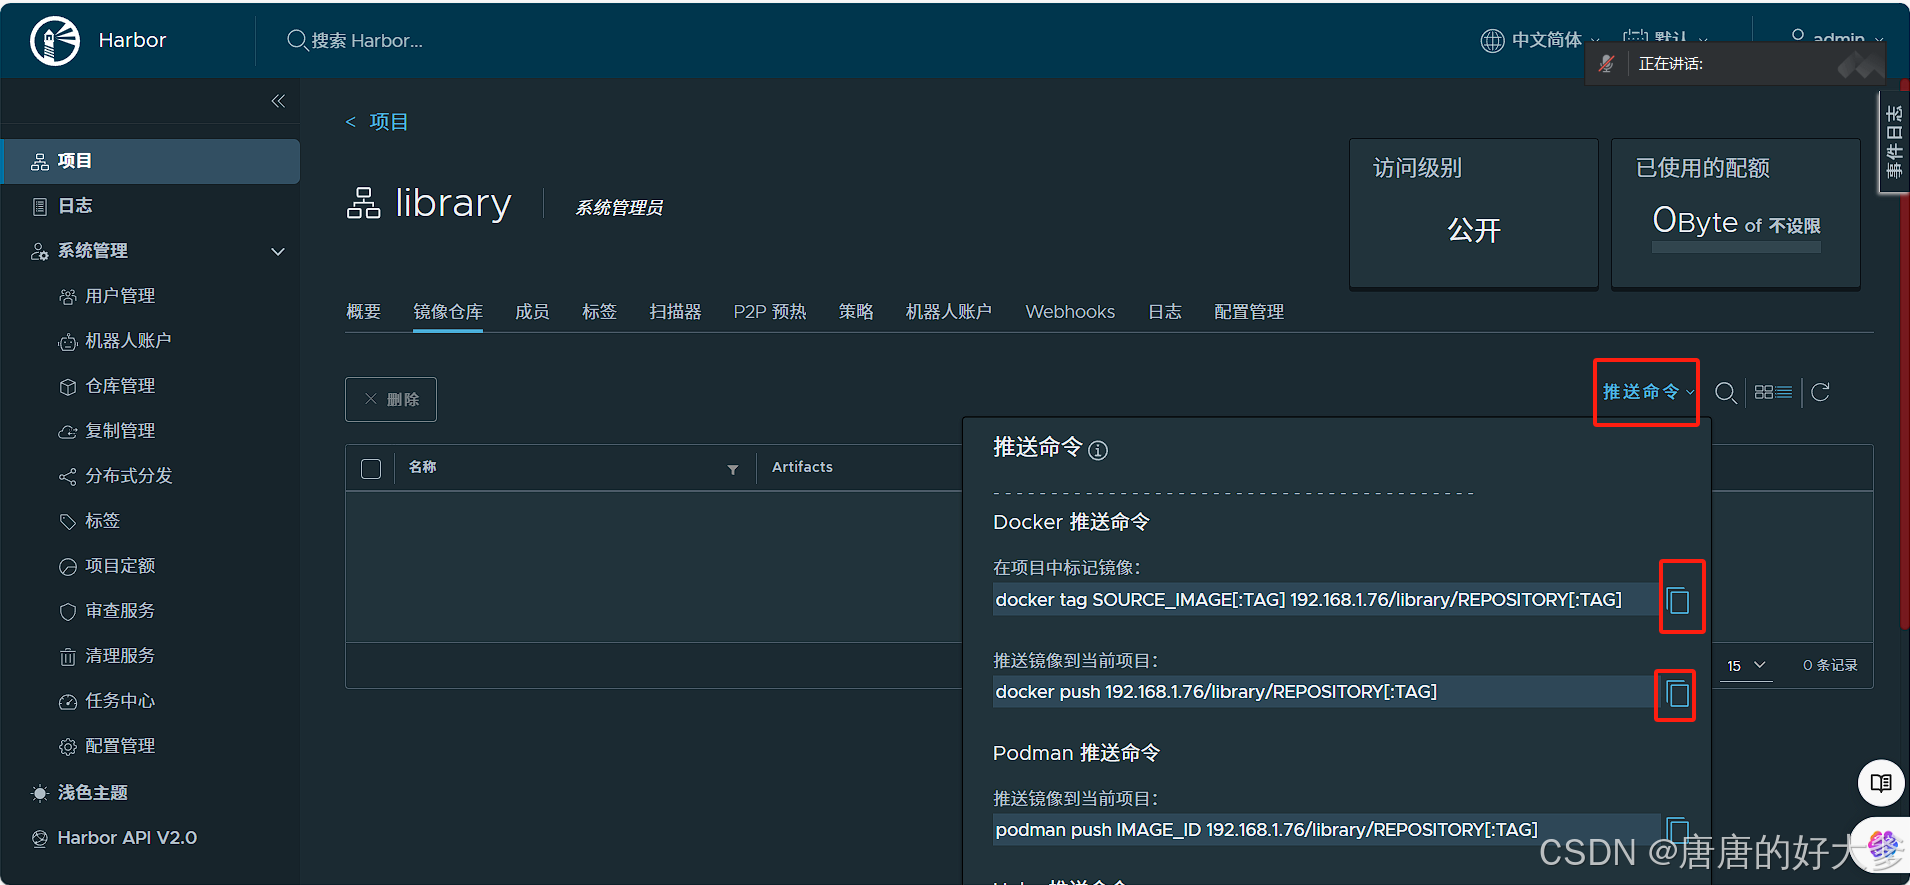Switch to 浅色主题 light theme
This screenshot has width=1910, height=885.
pyautogui.click(x=92, y=793)
